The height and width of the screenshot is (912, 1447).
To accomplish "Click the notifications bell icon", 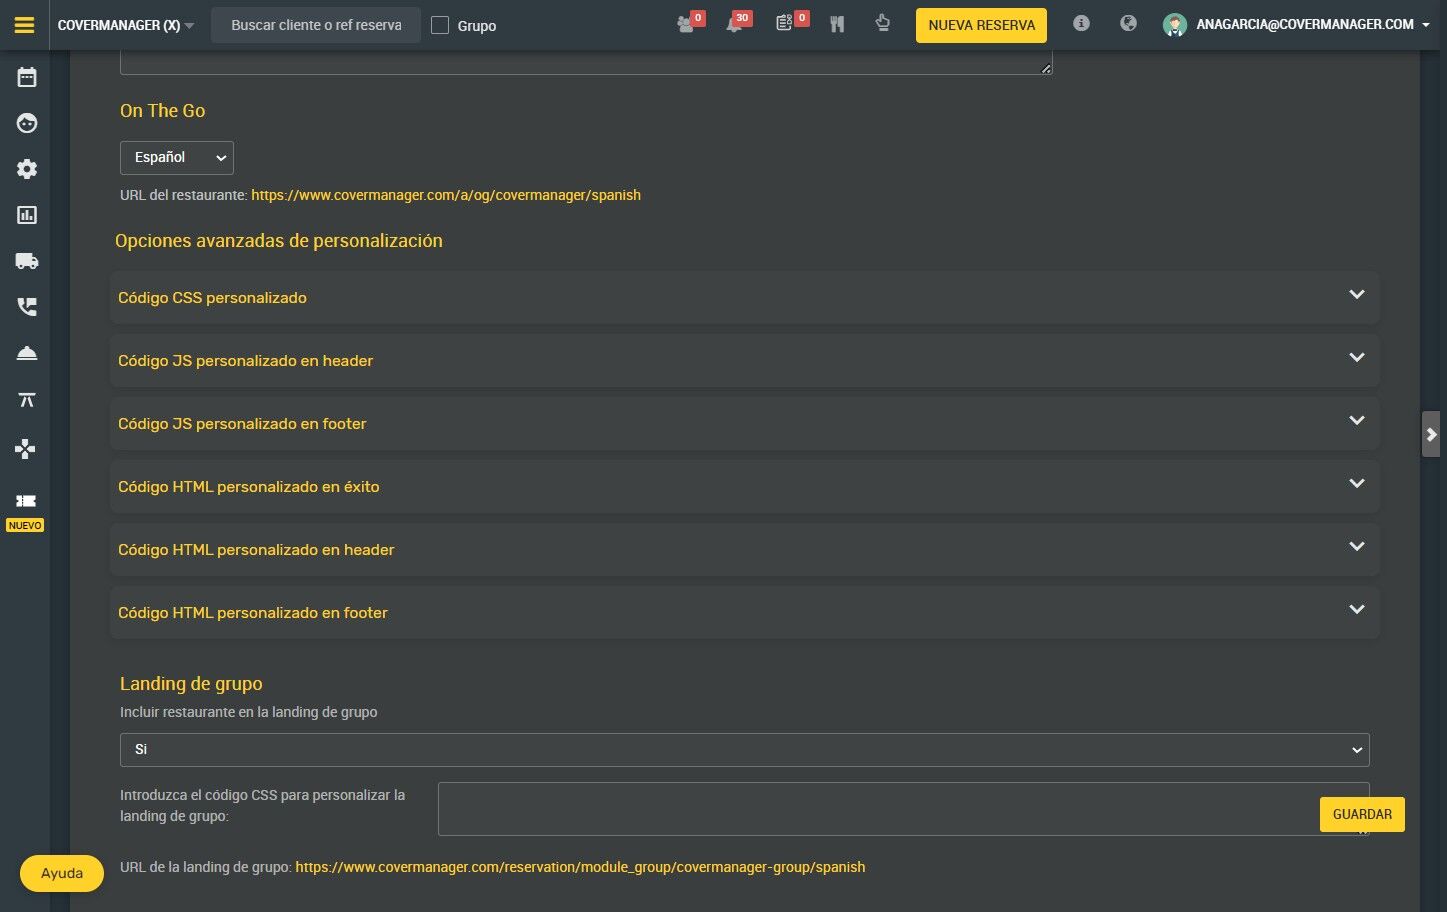I will tap(734, 24).
